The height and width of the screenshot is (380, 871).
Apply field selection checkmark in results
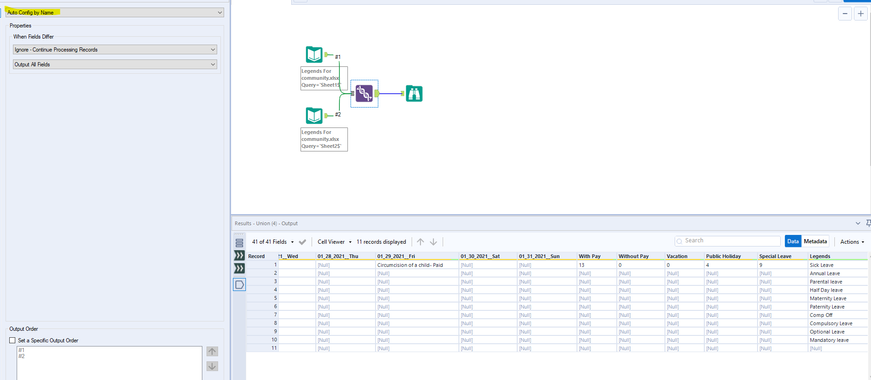(302, 242)
